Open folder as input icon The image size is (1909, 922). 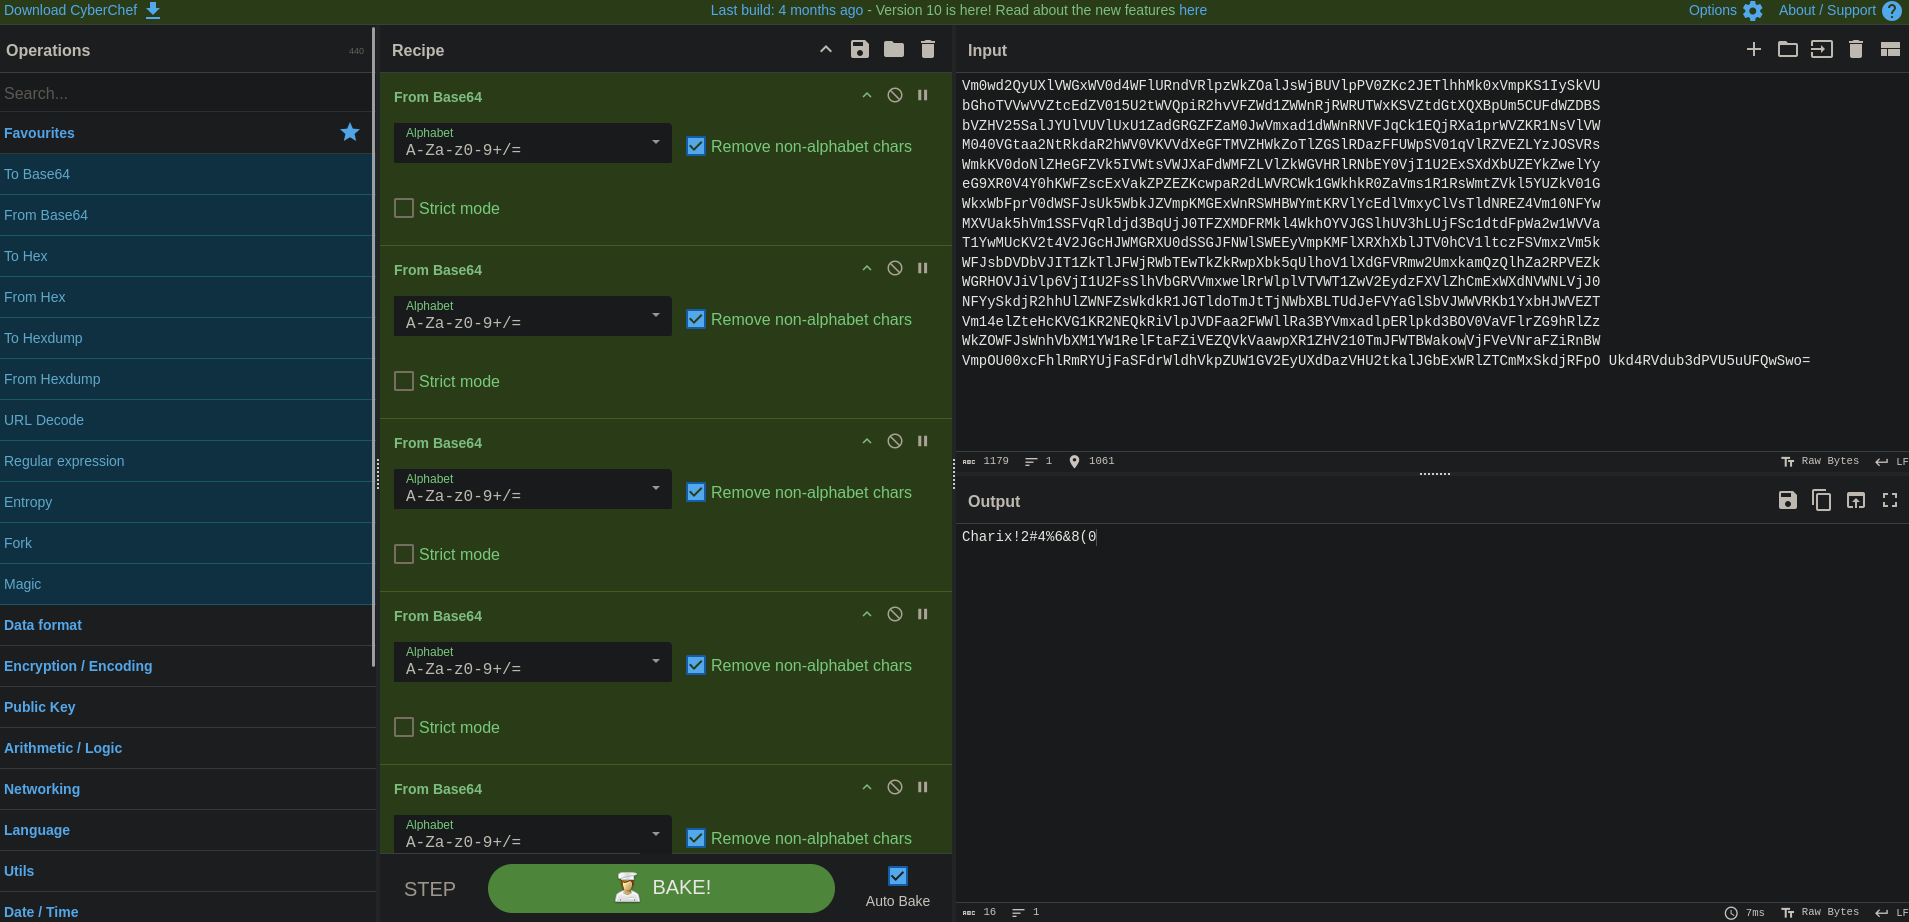[x=1788, y=49]
